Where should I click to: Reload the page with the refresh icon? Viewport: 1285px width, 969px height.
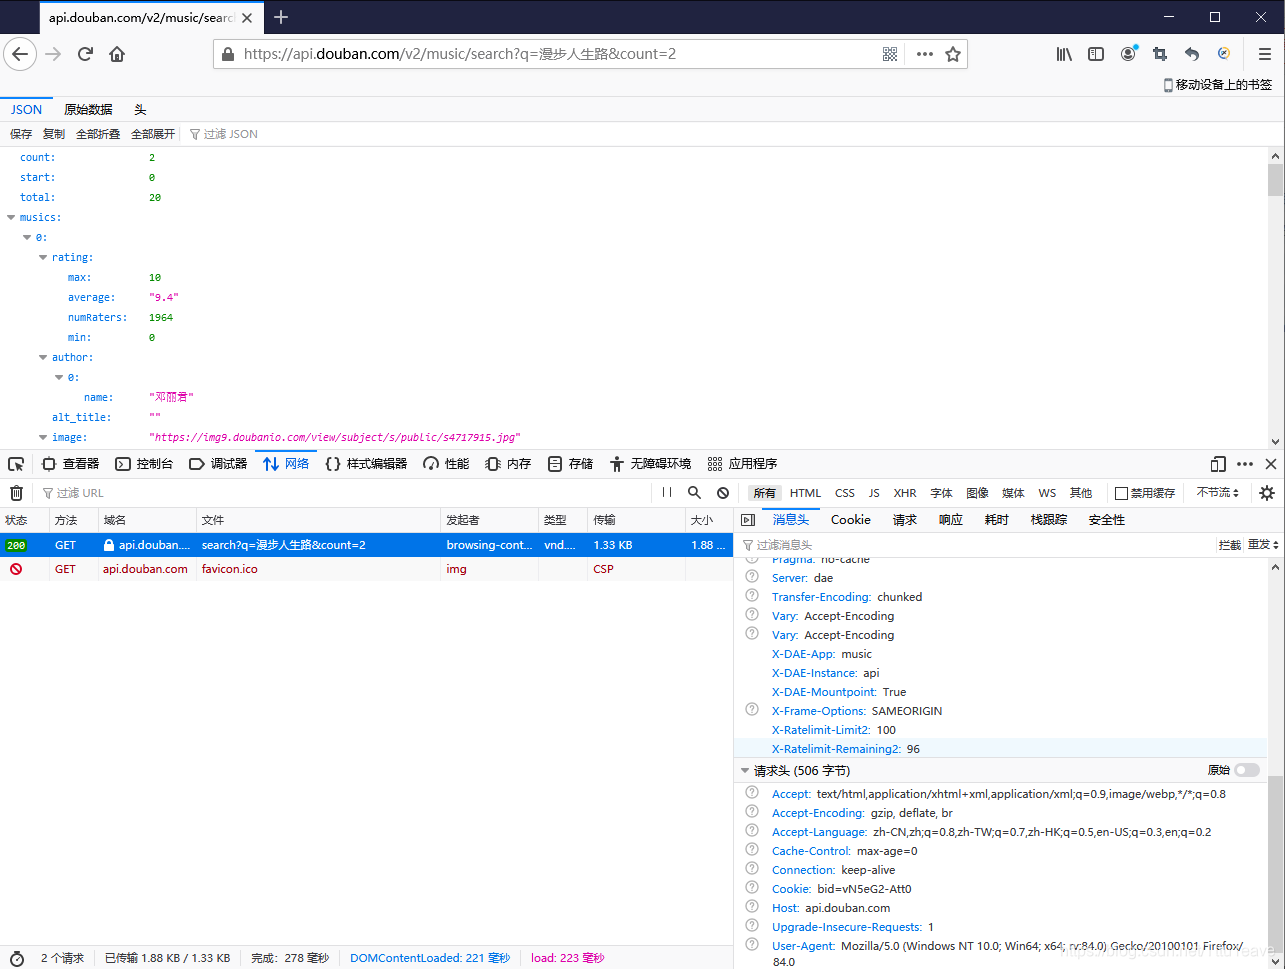pos(86,54)
